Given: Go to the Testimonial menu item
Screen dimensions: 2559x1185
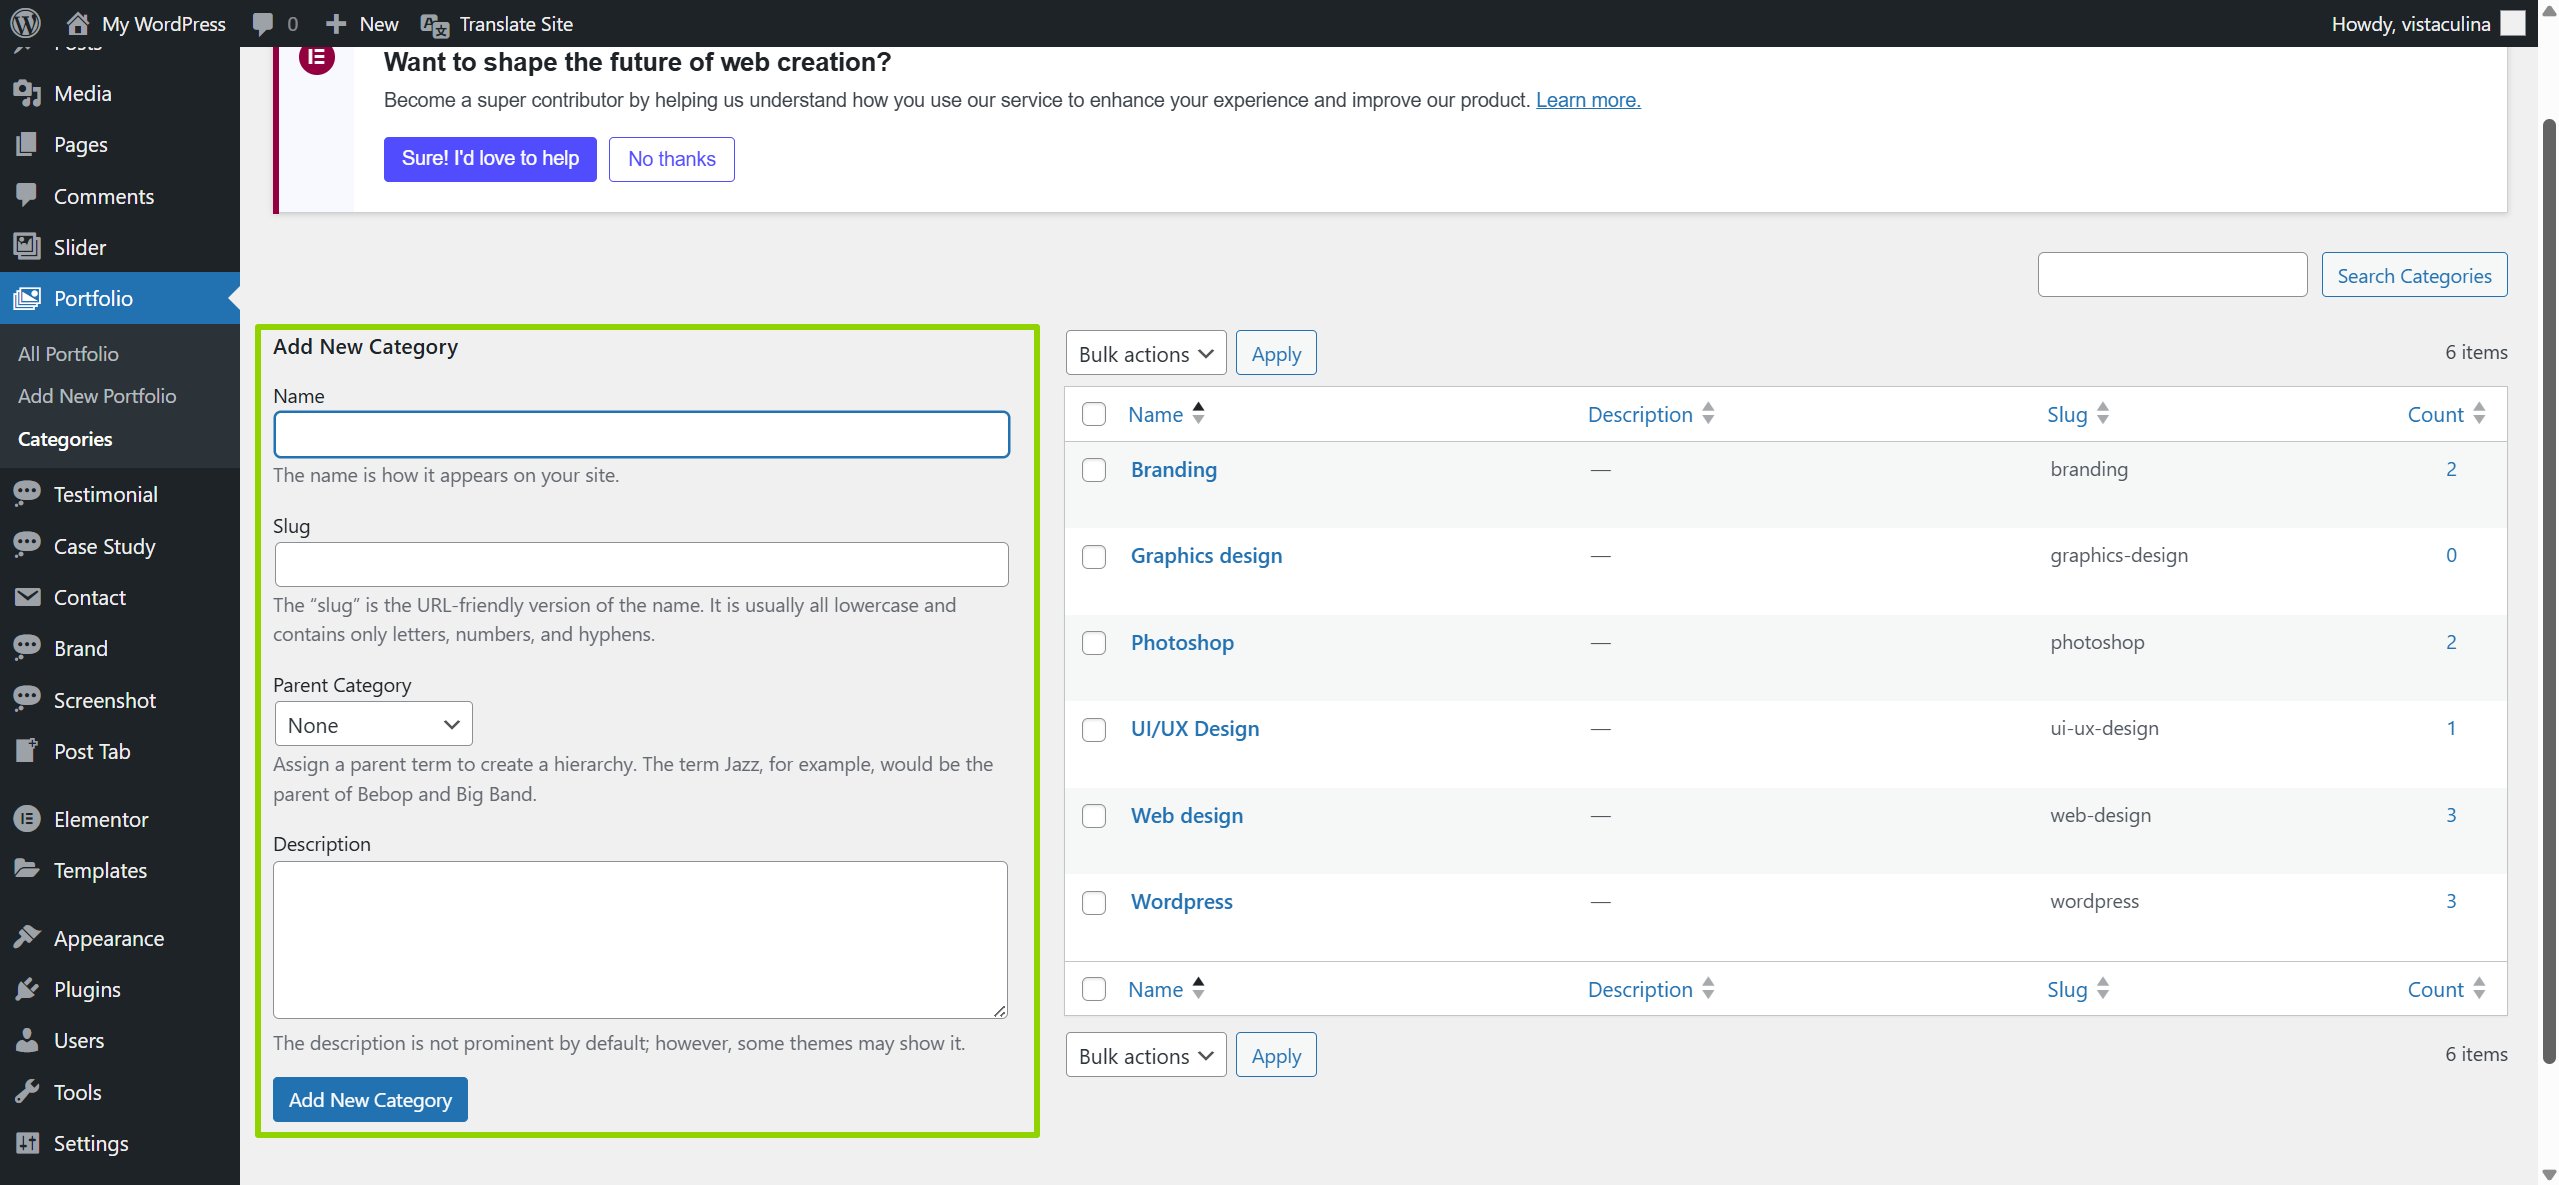Looking at the screenshot, I should tap(105, 494).
